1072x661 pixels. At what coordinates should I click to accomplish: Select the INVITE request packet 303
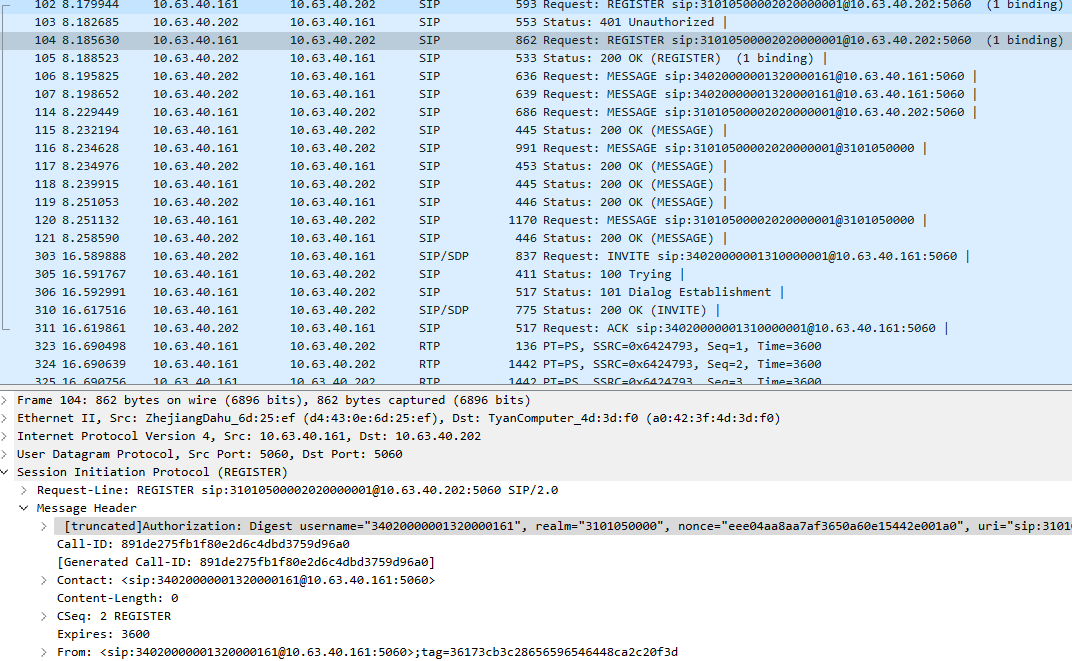(400, 255)
